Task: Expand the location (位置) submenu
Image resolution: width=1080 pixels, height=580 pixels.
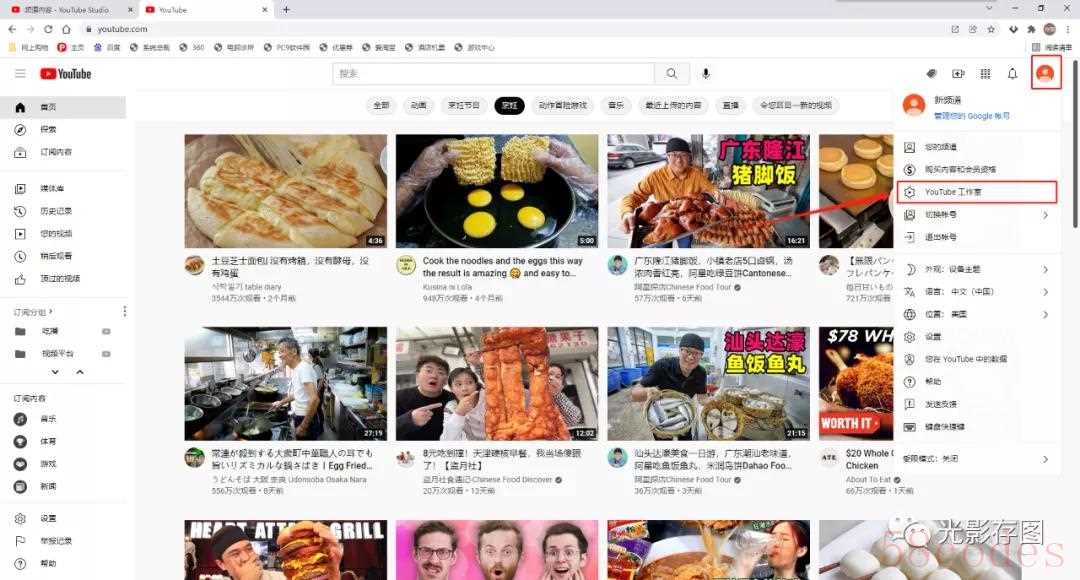Action: click(x=975, y=314)
